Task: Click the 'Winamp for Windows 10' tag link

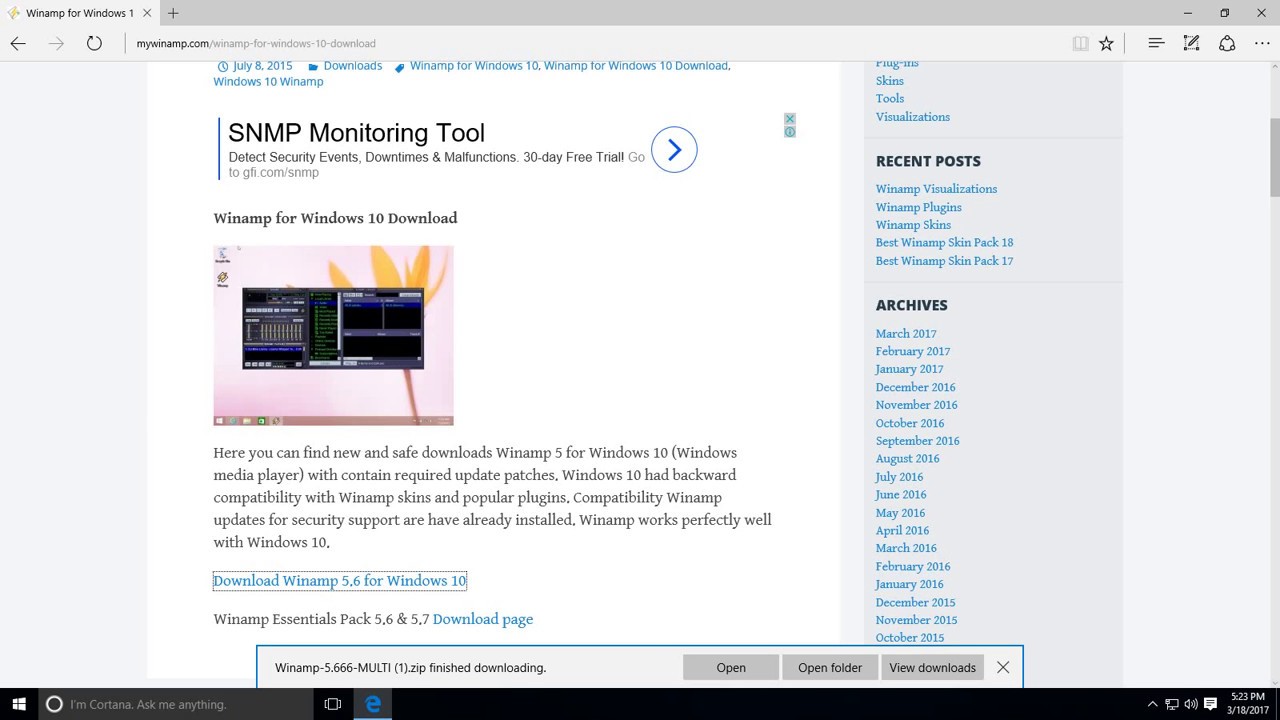Action: [x=474, y=66]
